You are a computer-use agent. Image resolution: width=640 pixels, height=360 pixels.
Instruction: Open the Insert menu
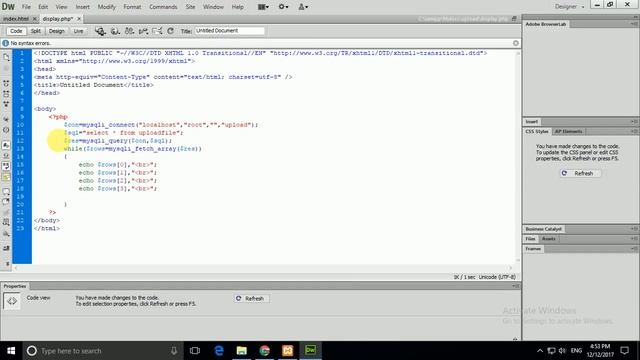point(82,7)
